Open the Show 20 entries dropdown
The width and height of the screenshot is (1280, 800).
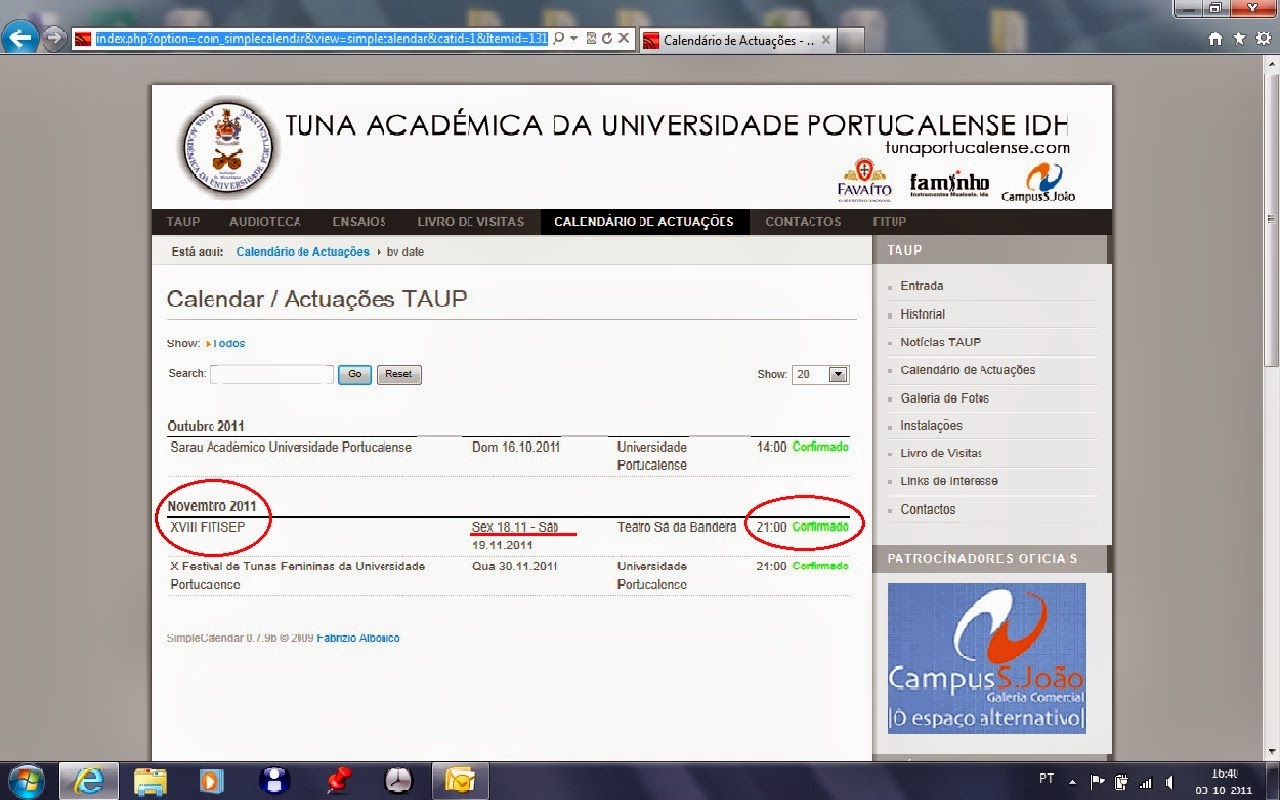coord(820,374)
